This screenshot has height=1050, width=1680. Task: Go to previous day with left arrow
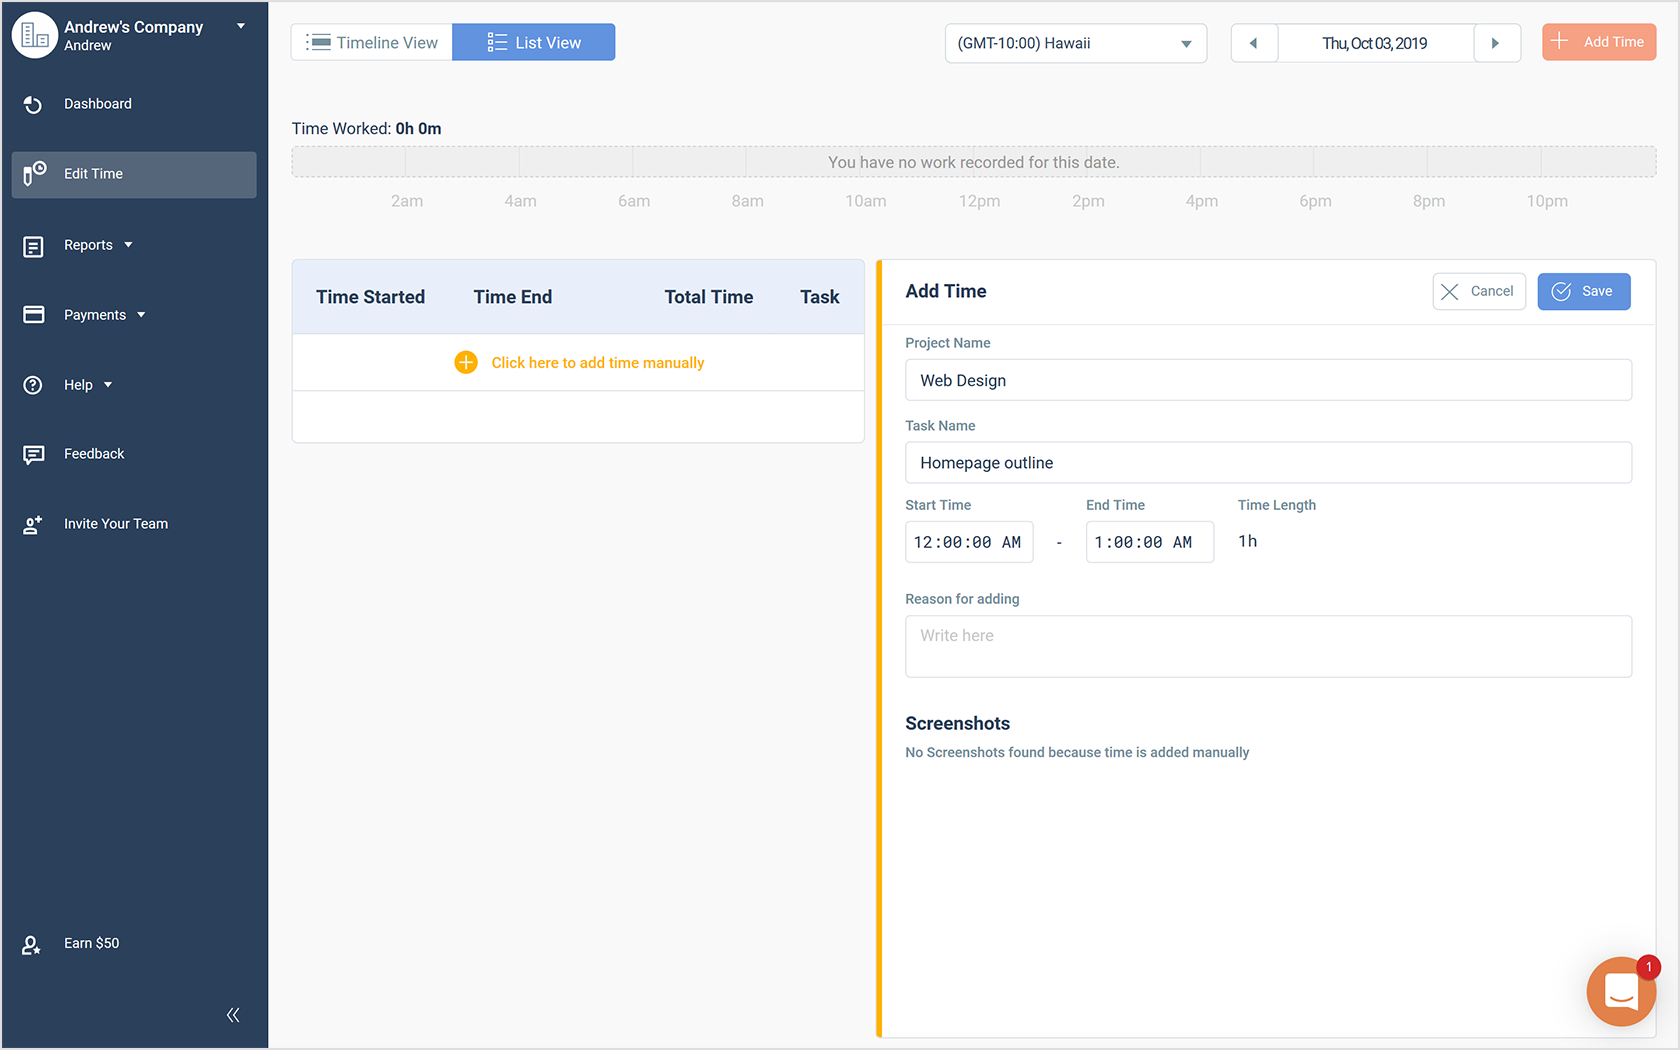[1254, 43]
